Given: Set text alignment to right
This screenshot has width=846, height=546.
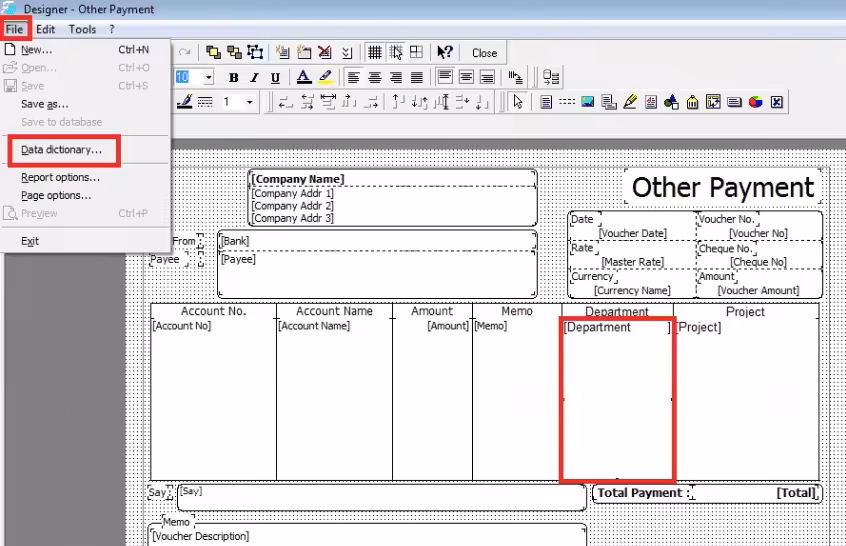Looking at the screenshot, I should click(395, 78).
